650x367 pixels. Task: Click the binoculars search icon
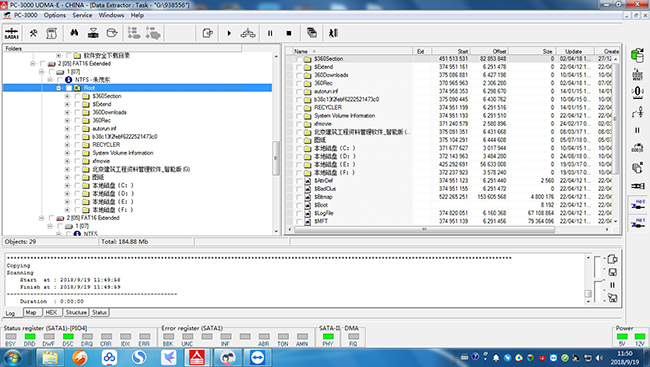pyautogui.click(x=74, y=33)
